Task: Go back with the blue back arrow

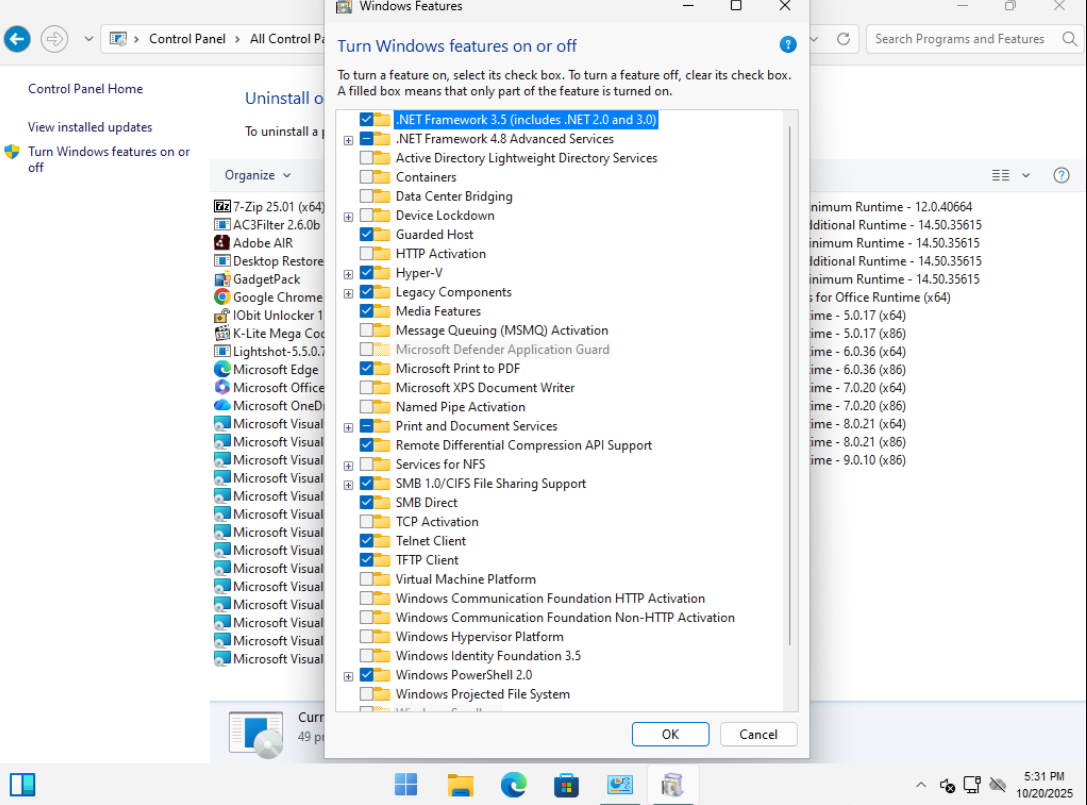Action: point(17,39)
